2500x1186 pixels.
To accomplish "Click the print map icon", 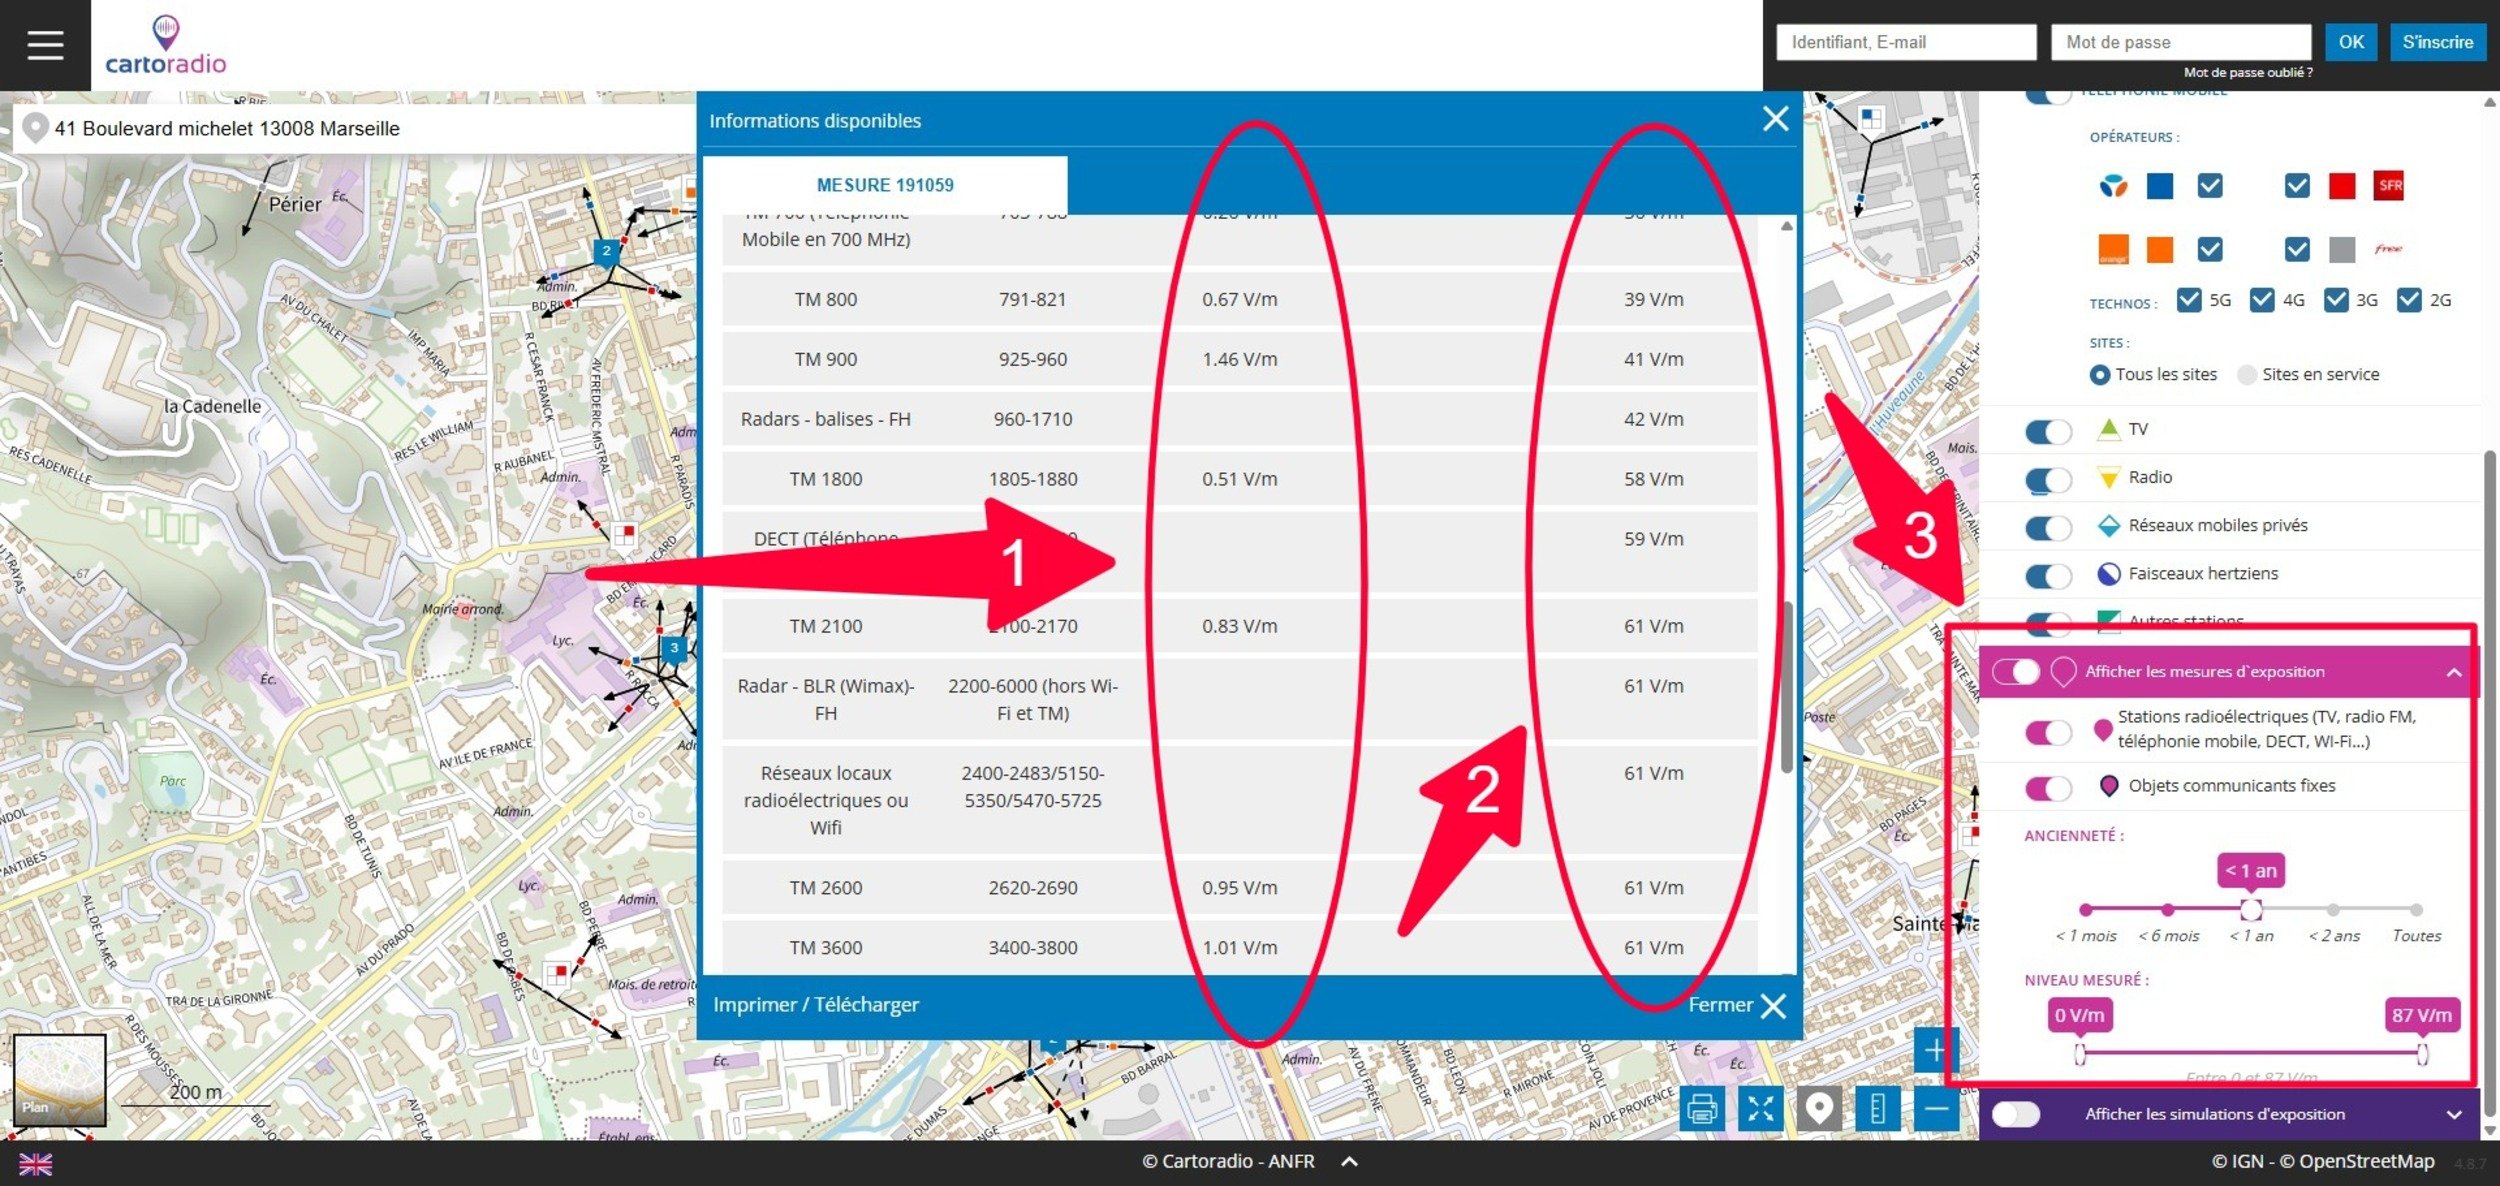I will (x=1702, y=1109).
